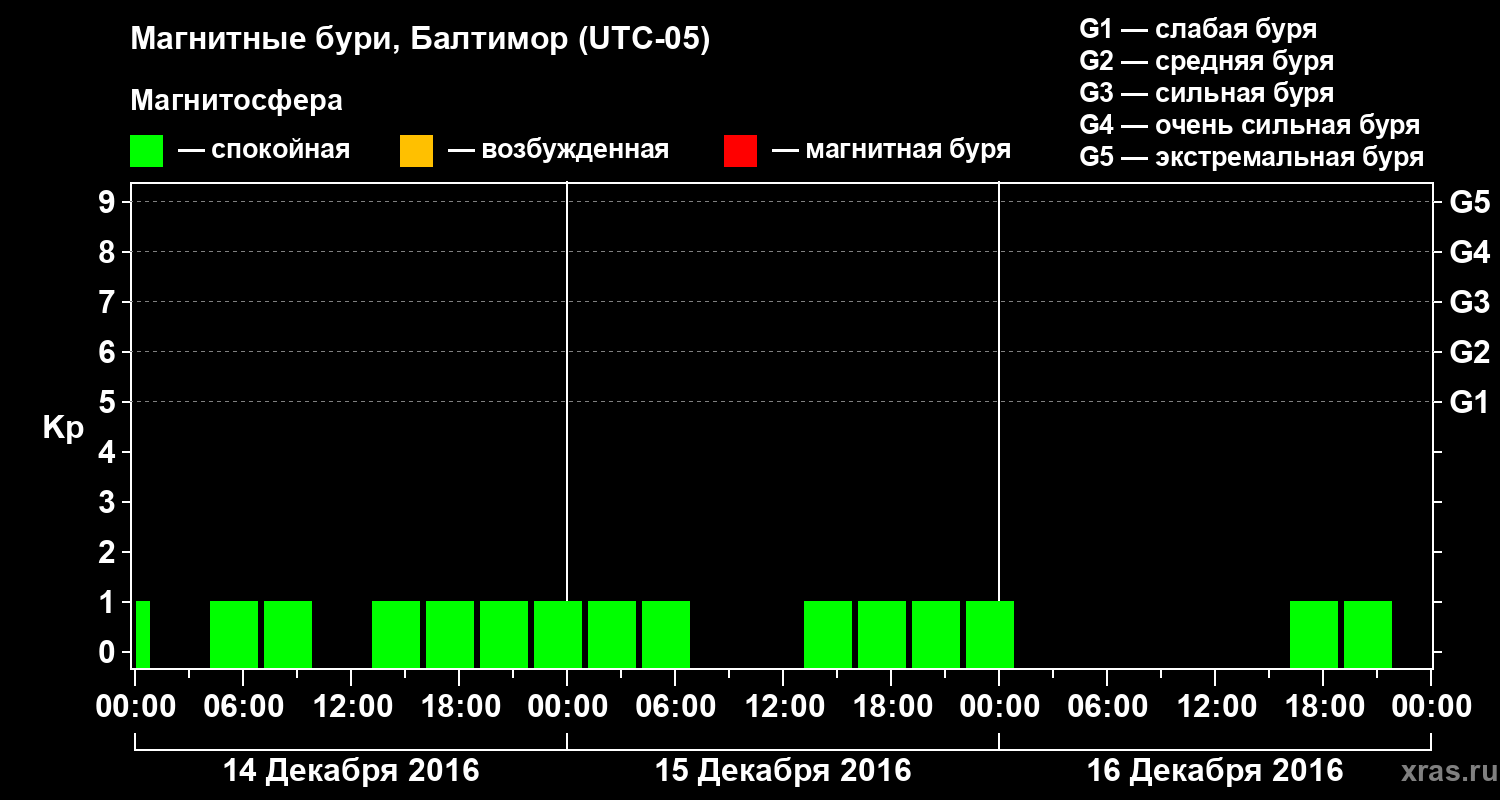Click the G5 label on the right axis

coord(1469,202)
